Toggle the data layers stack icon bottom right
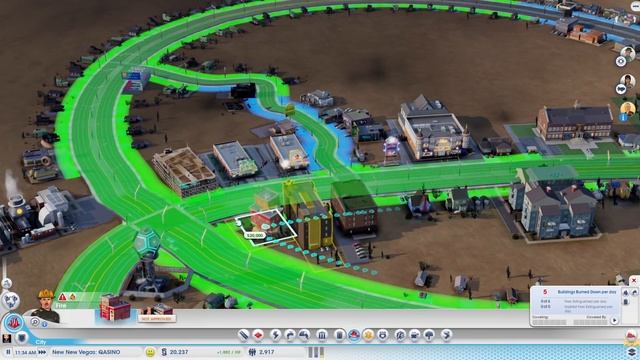The width and height of the screenshot is (640, 360). pos(631,352)
